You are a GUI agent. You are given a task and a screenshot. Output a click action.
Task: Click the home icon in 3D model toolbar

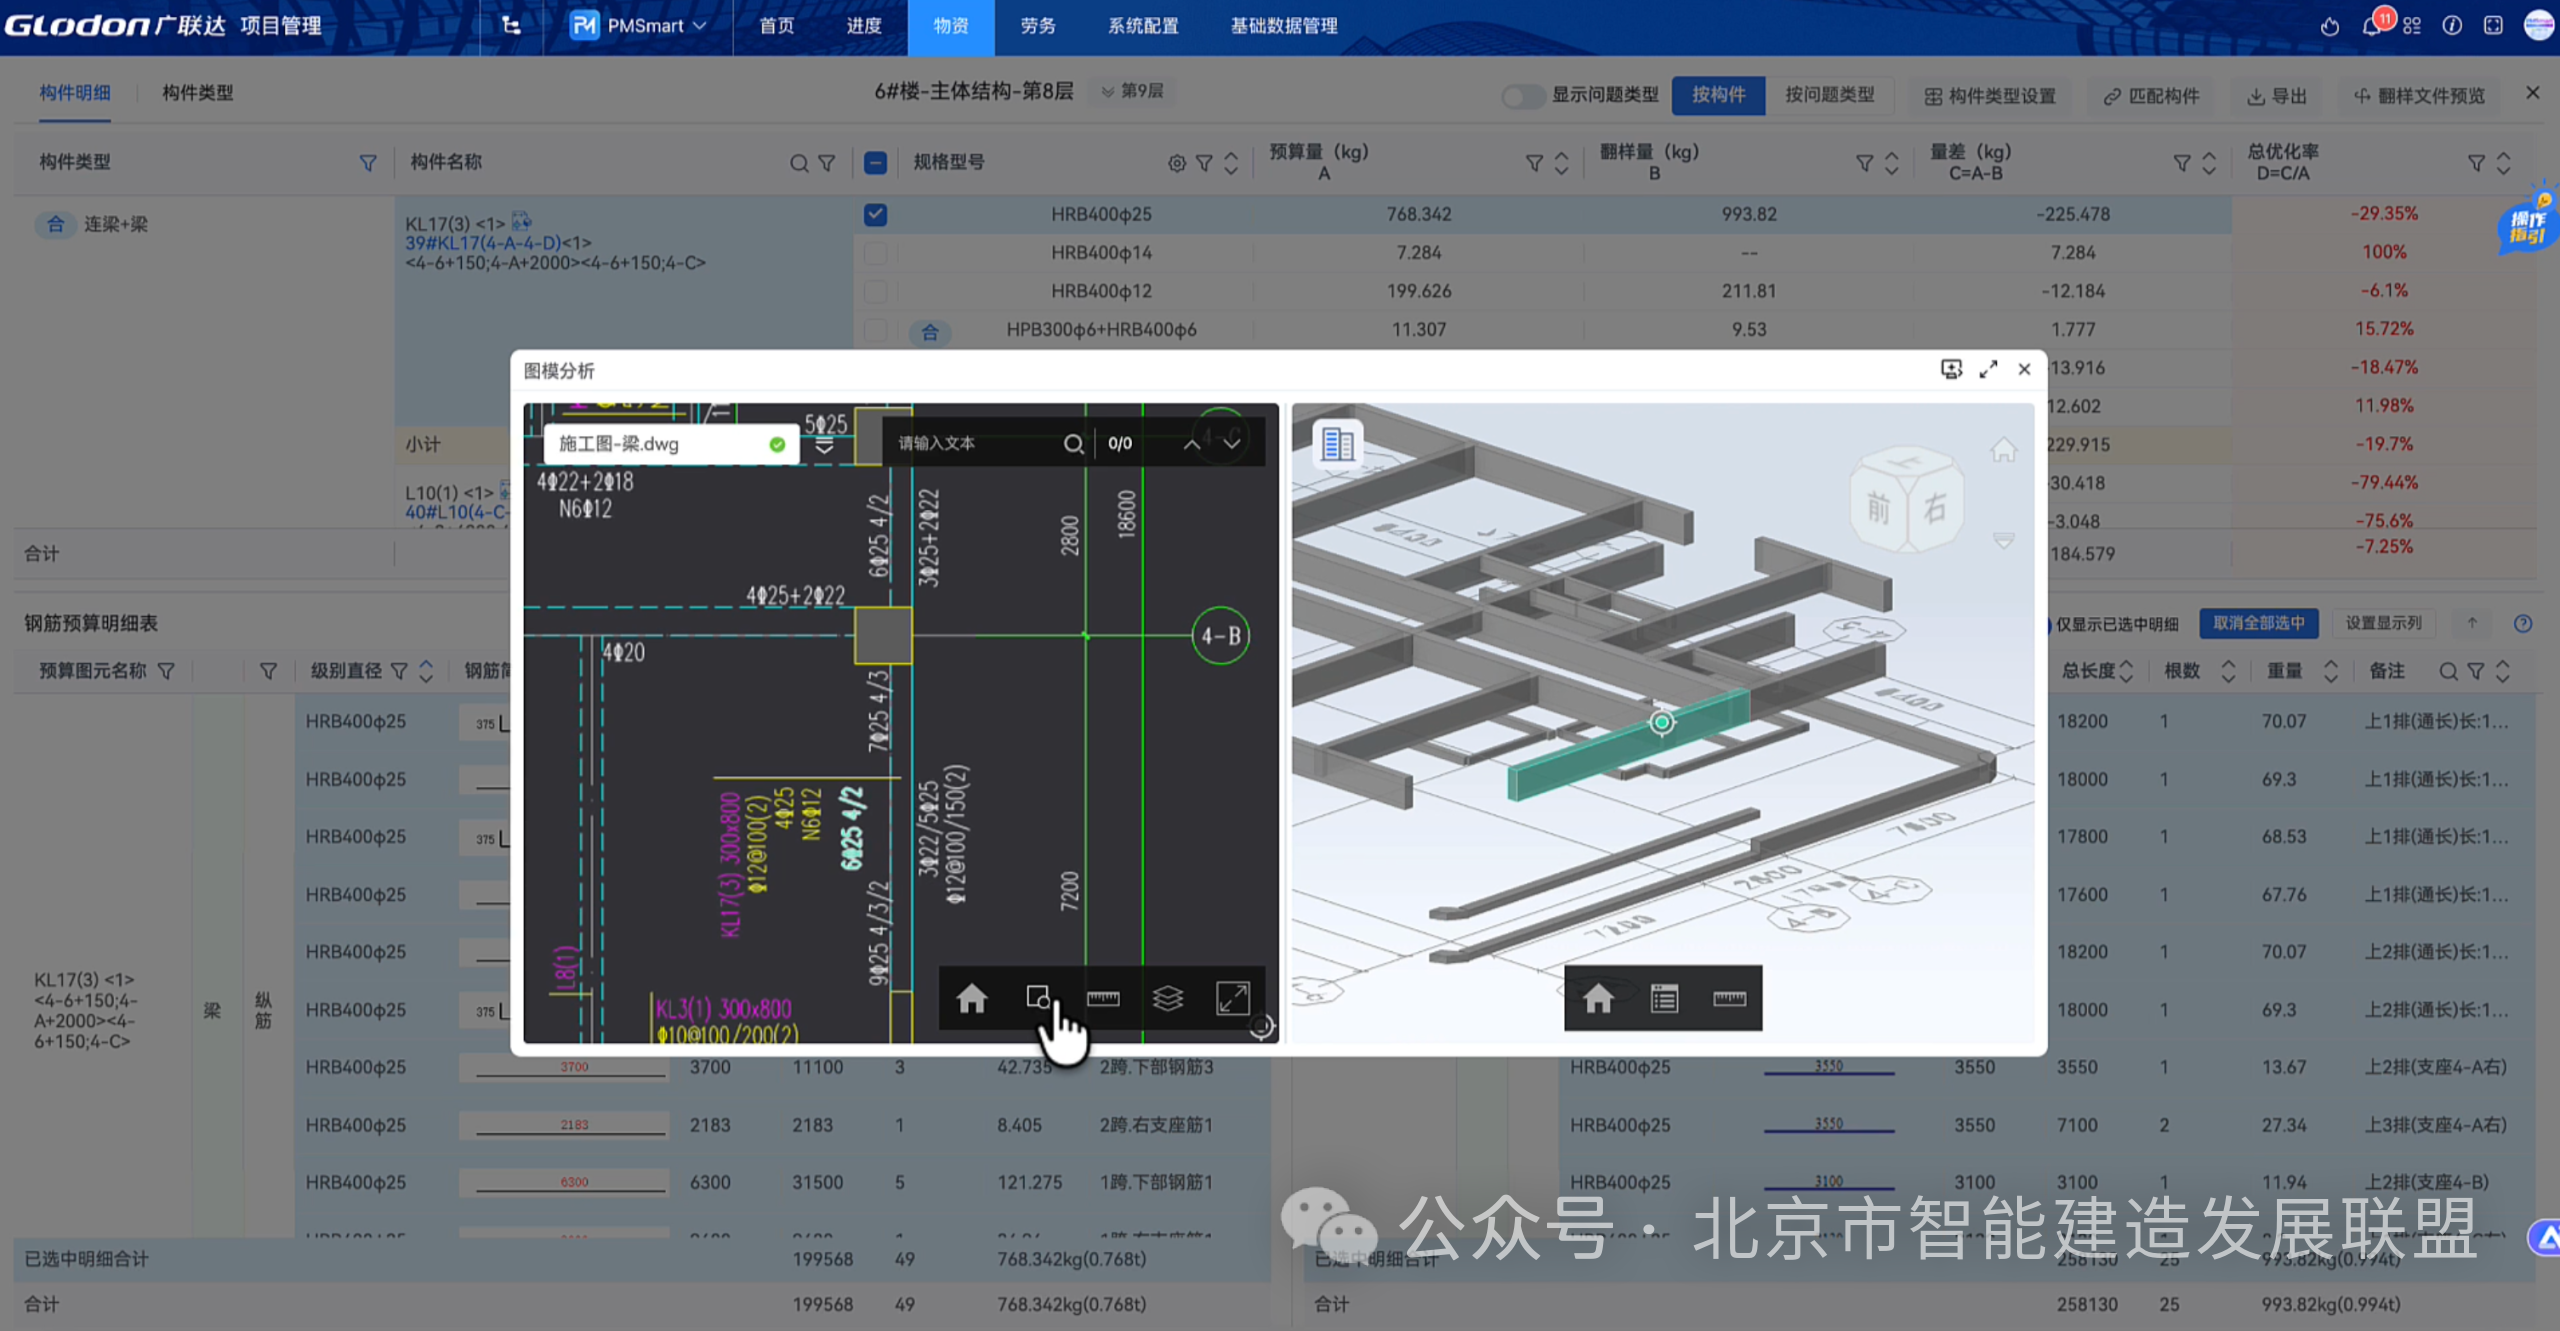(1598, 998)
